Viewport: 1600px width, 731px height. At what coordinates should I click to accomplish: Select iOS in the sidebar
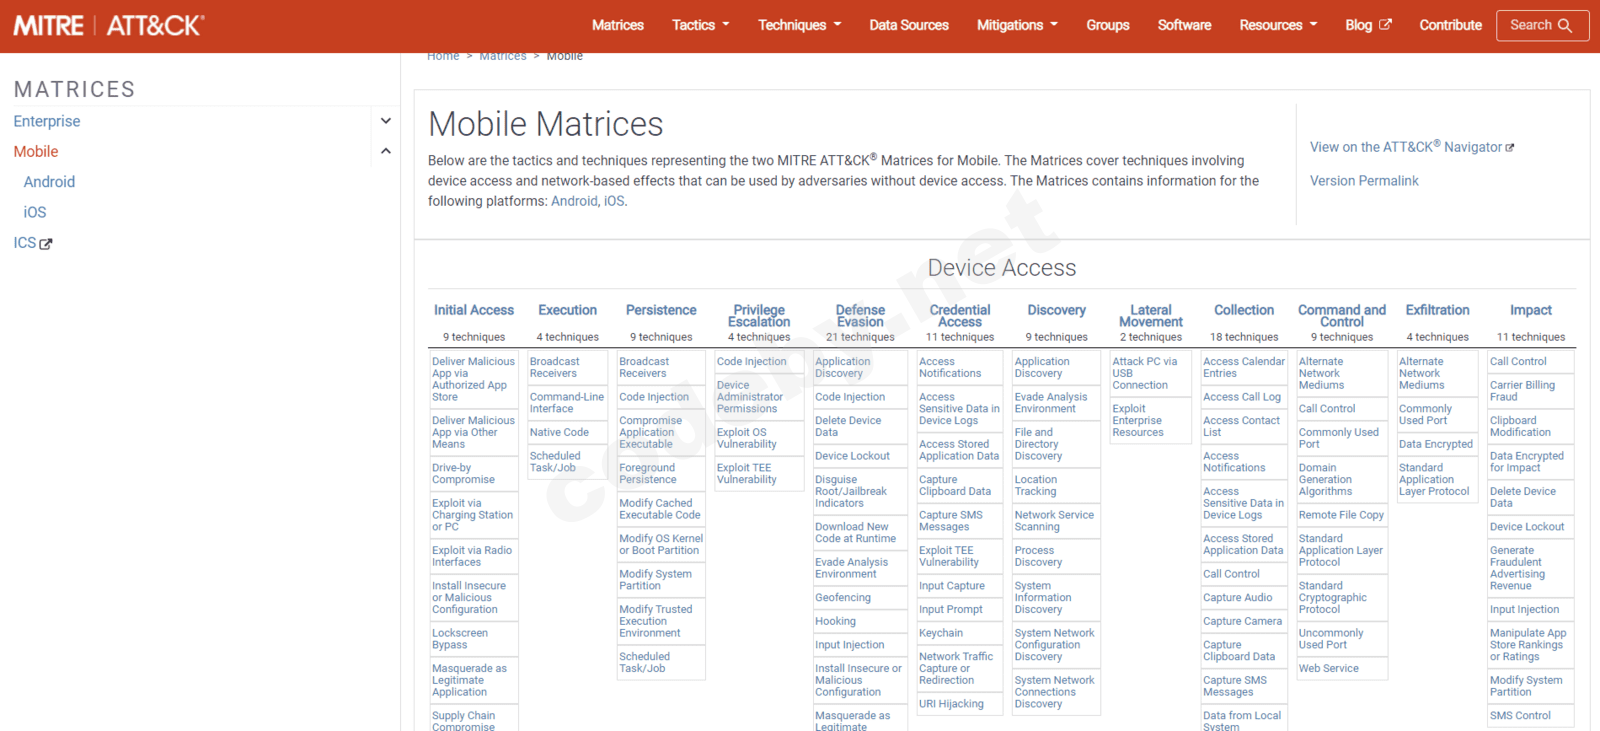pos(35,212)
